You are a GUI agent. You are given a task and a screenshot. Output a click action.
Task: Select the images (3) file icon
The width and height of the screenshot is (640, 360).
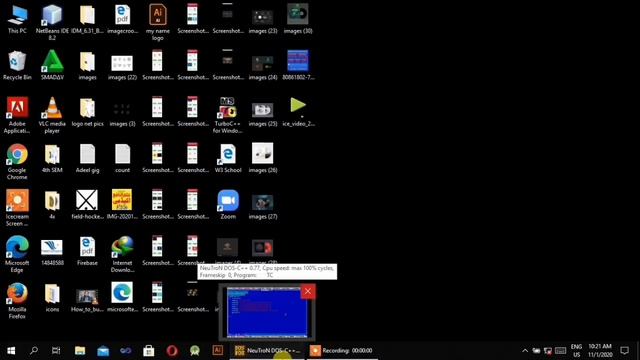click(x=122, y=112)
